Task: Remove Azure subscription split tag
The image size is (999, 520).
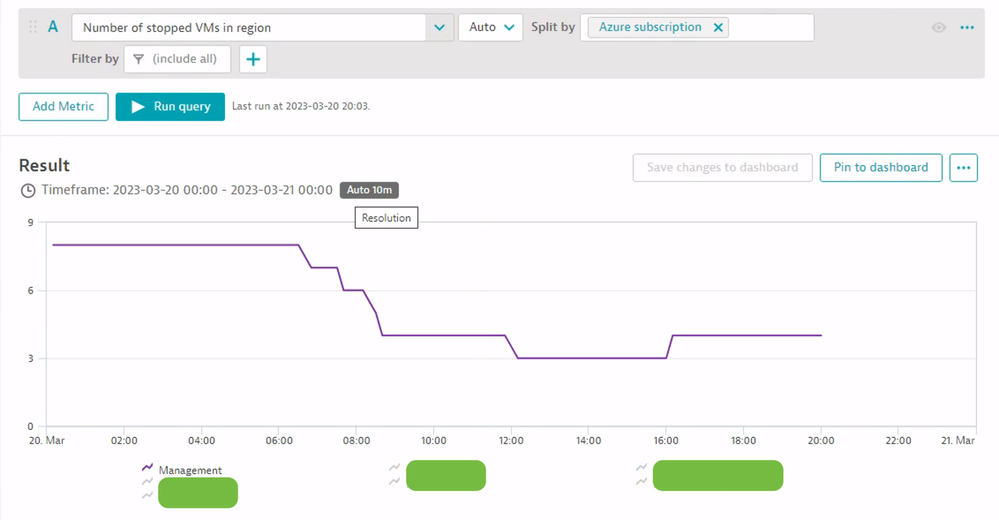Action: coord(718,28)
